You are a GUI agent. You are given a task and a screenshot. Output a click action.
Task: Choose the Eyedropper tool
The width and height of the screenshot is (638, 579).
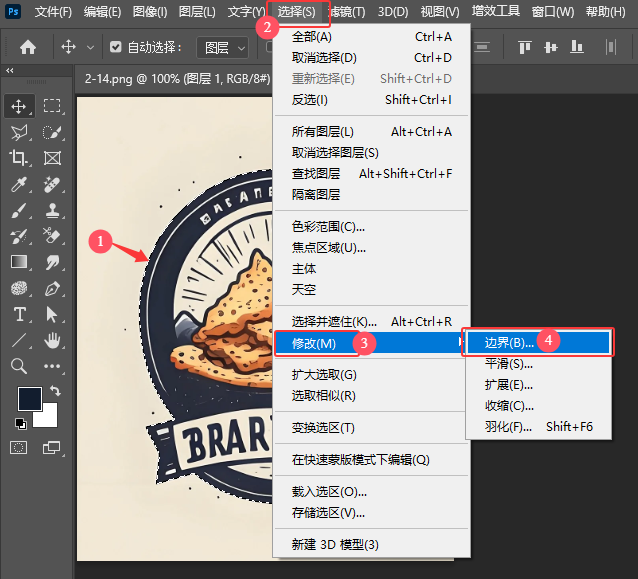tap(19, 185)
